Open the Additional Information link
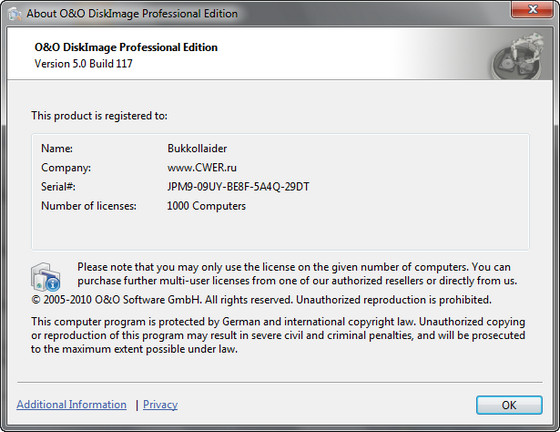This screenshot has height=432, width=560. click(x=71, y=405)
